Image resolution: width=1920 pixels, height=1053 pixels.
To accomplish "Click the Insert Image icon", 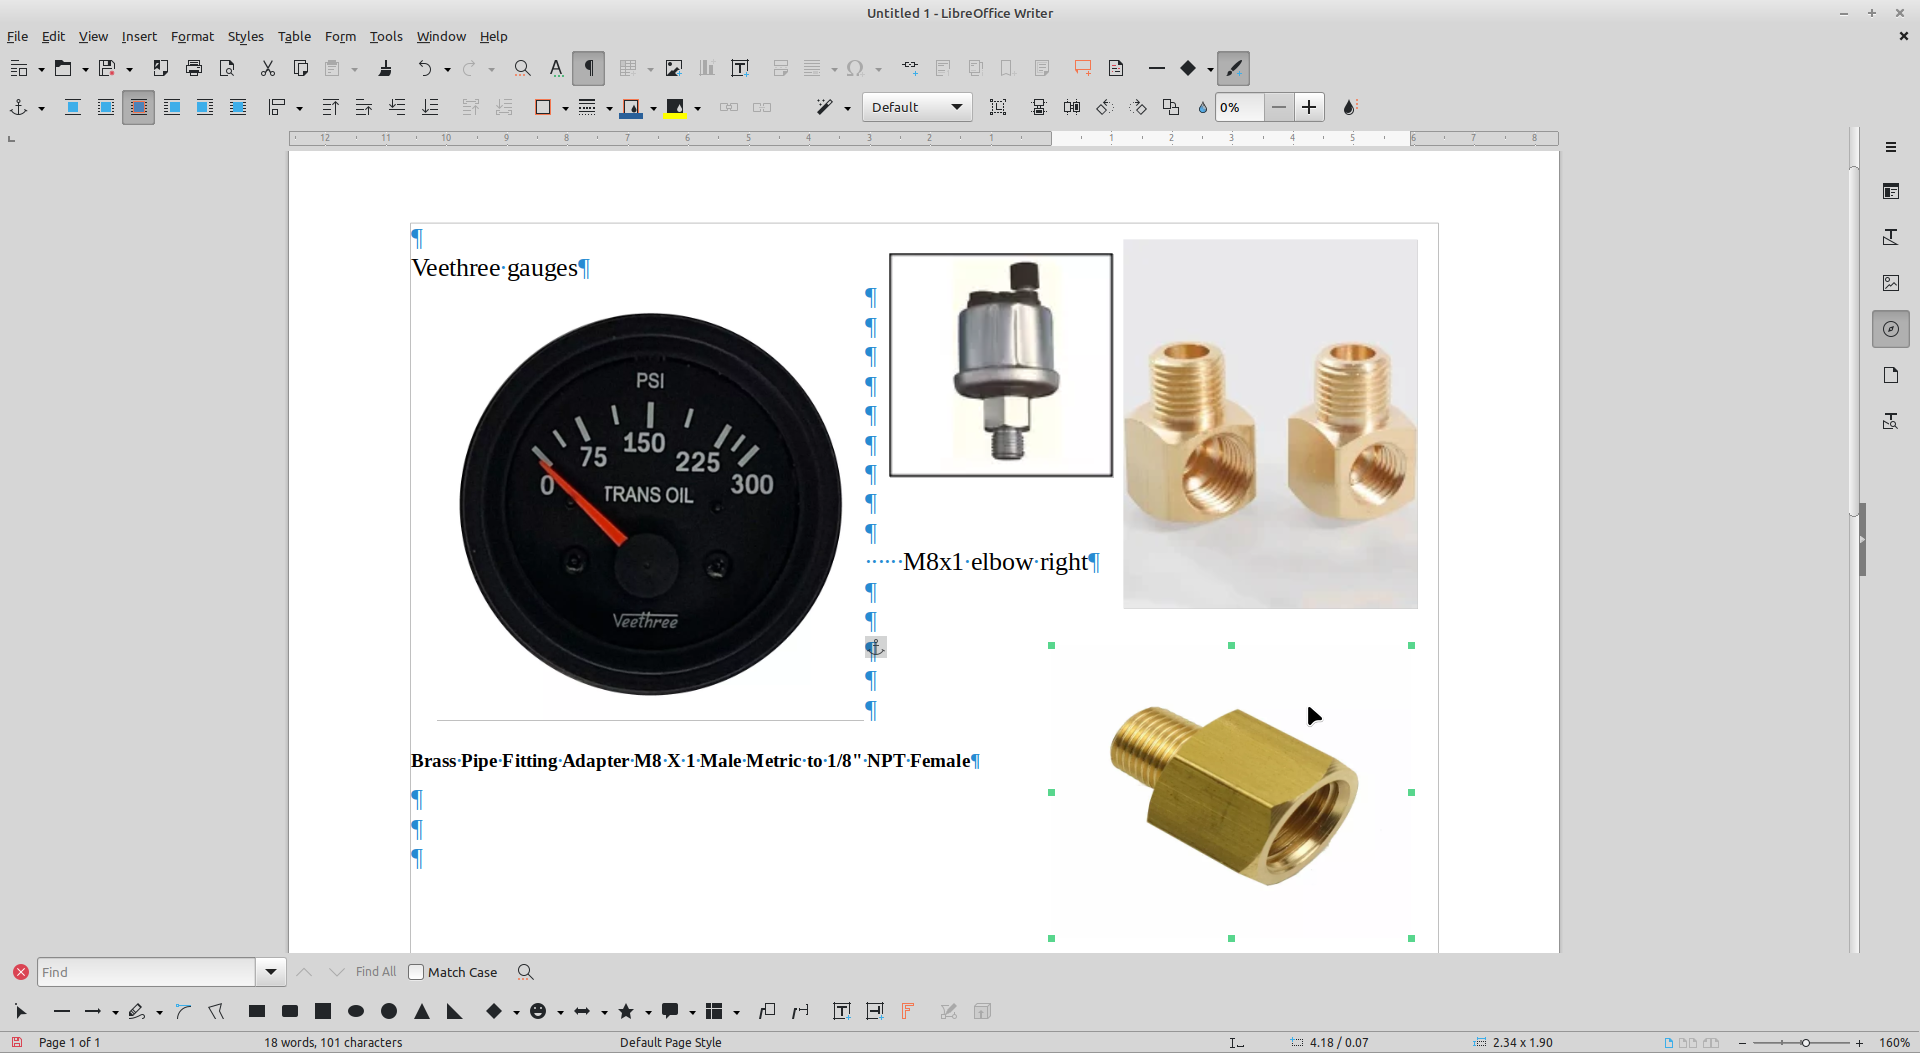I will 674,68.
